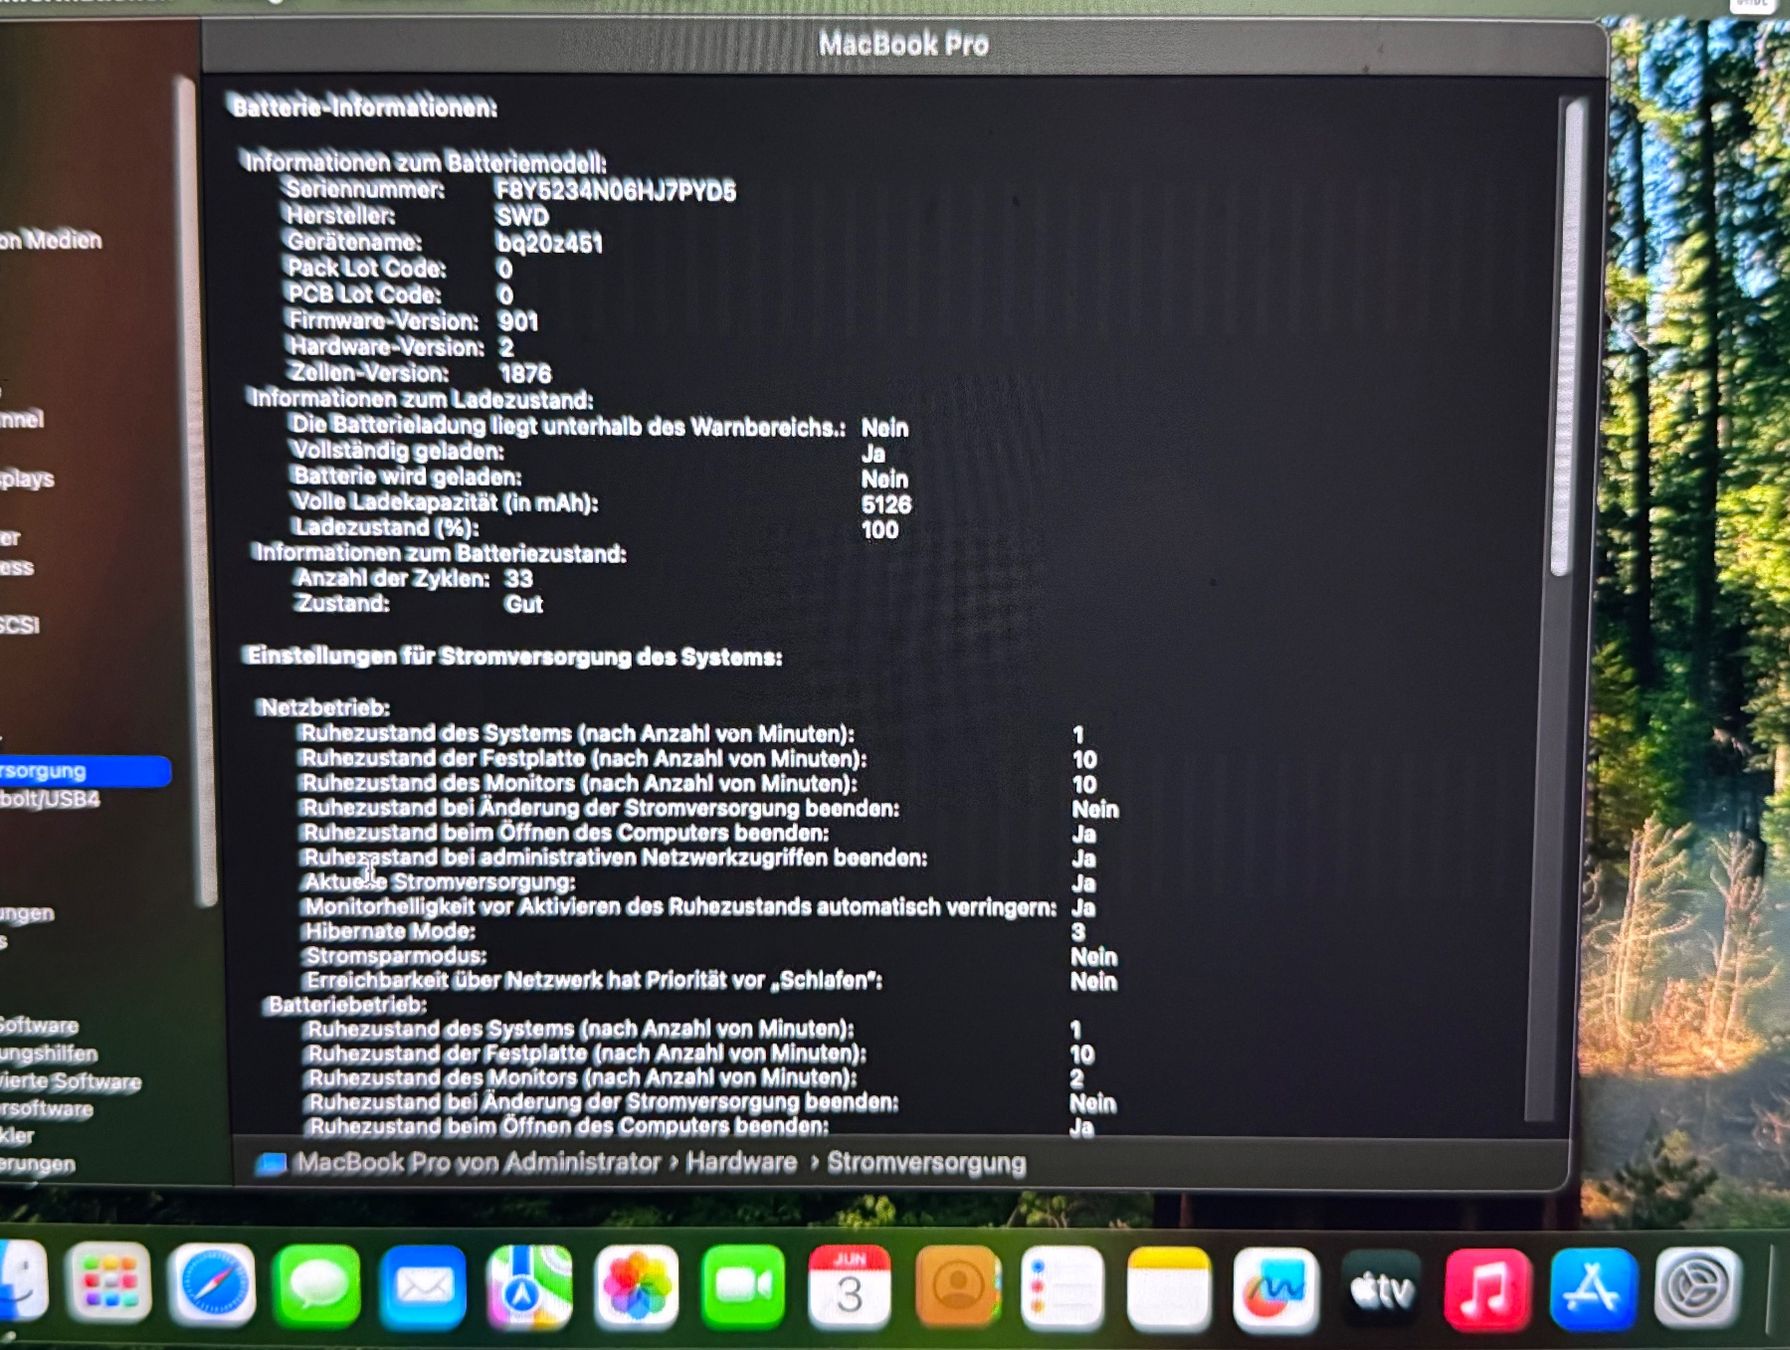Image resolution: width=1790 pixels, height=1350 pixels.
Task: Open the App Store in Dock
Action: click(1593, 1290)
